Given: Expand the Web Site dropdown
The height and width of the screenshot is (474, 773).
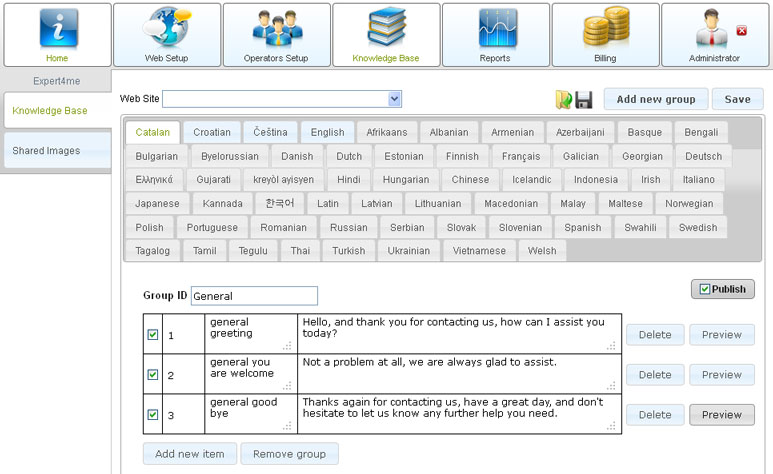Looking at the screenshot, I should click(x=394, y=99).
